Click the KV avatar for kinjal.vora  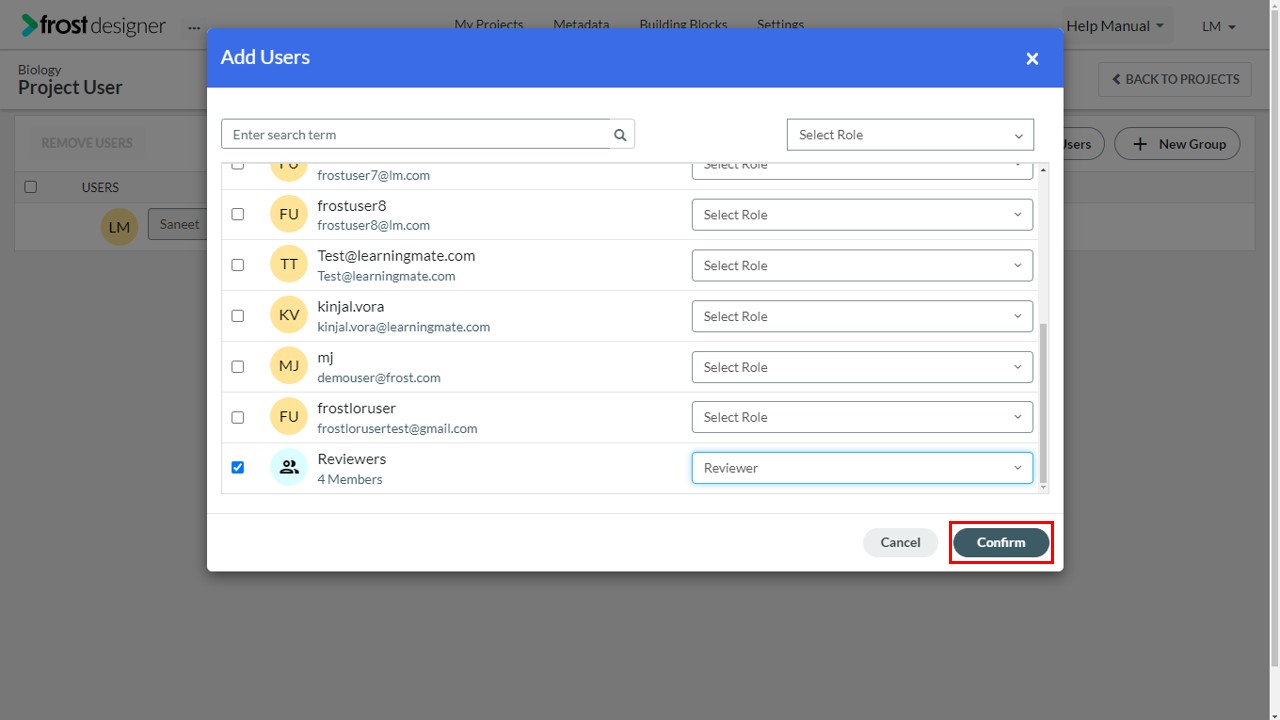tap(289, 315)
